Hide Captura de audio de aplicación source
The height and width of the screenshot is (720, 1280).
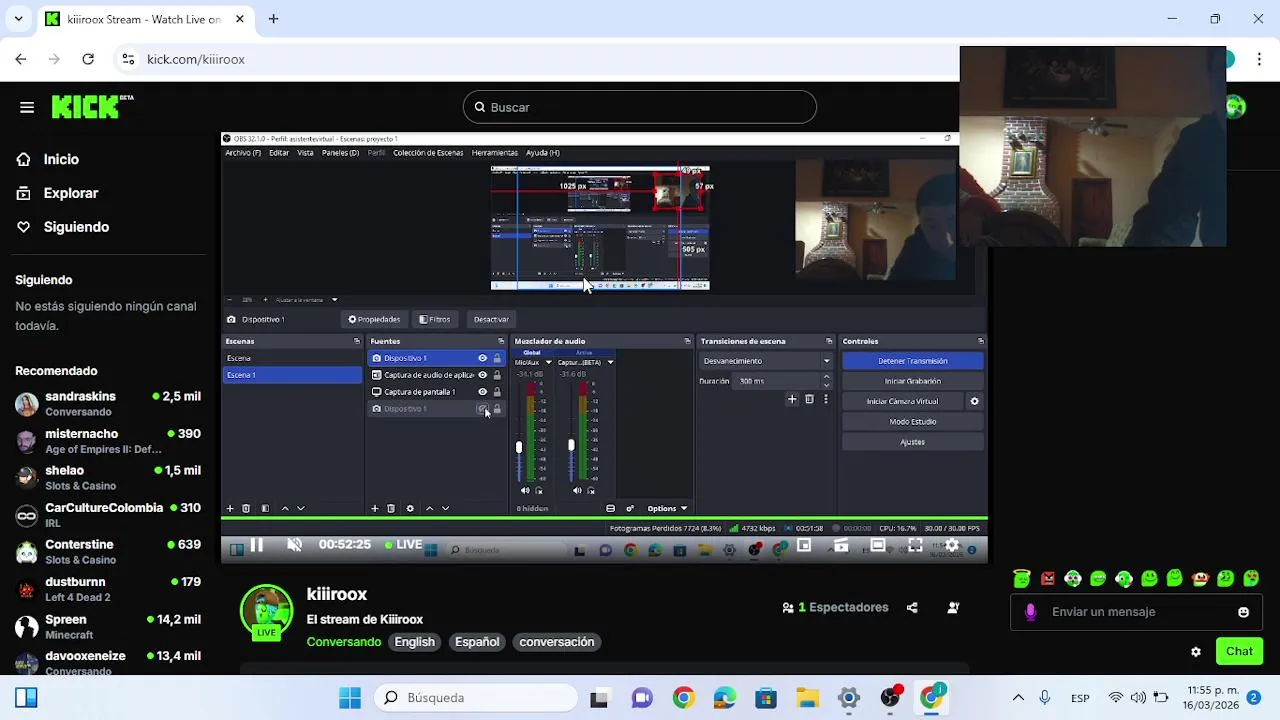click(482, 375)
